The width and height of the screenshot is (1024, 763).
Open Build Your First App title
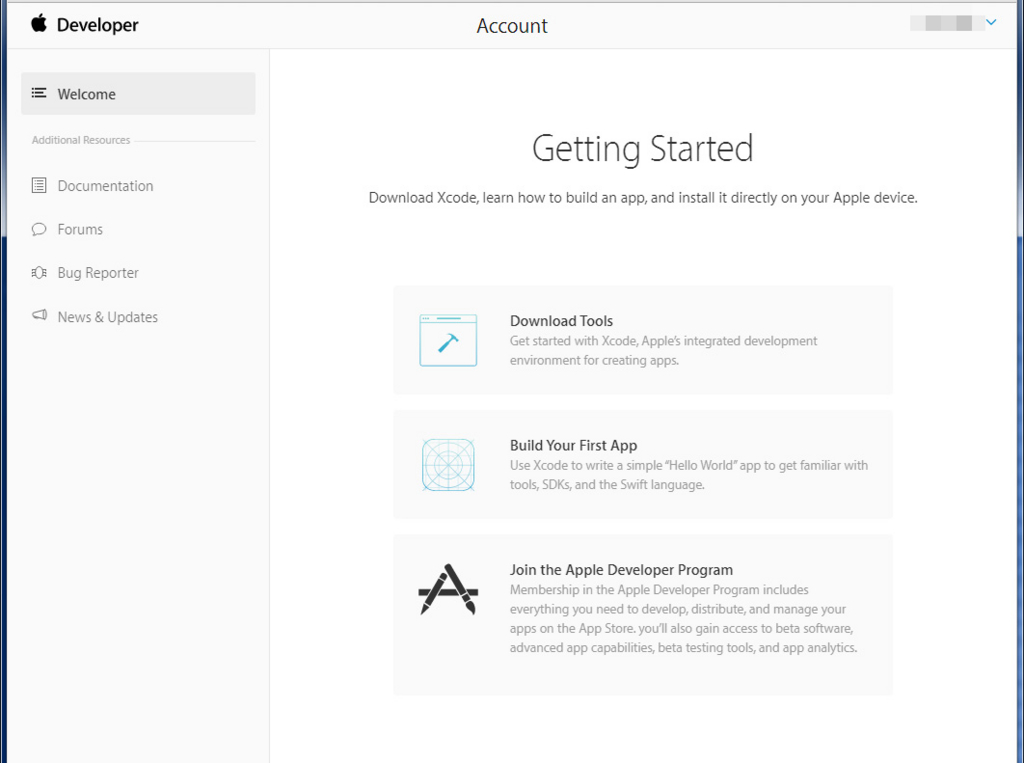tap(573, 446)
